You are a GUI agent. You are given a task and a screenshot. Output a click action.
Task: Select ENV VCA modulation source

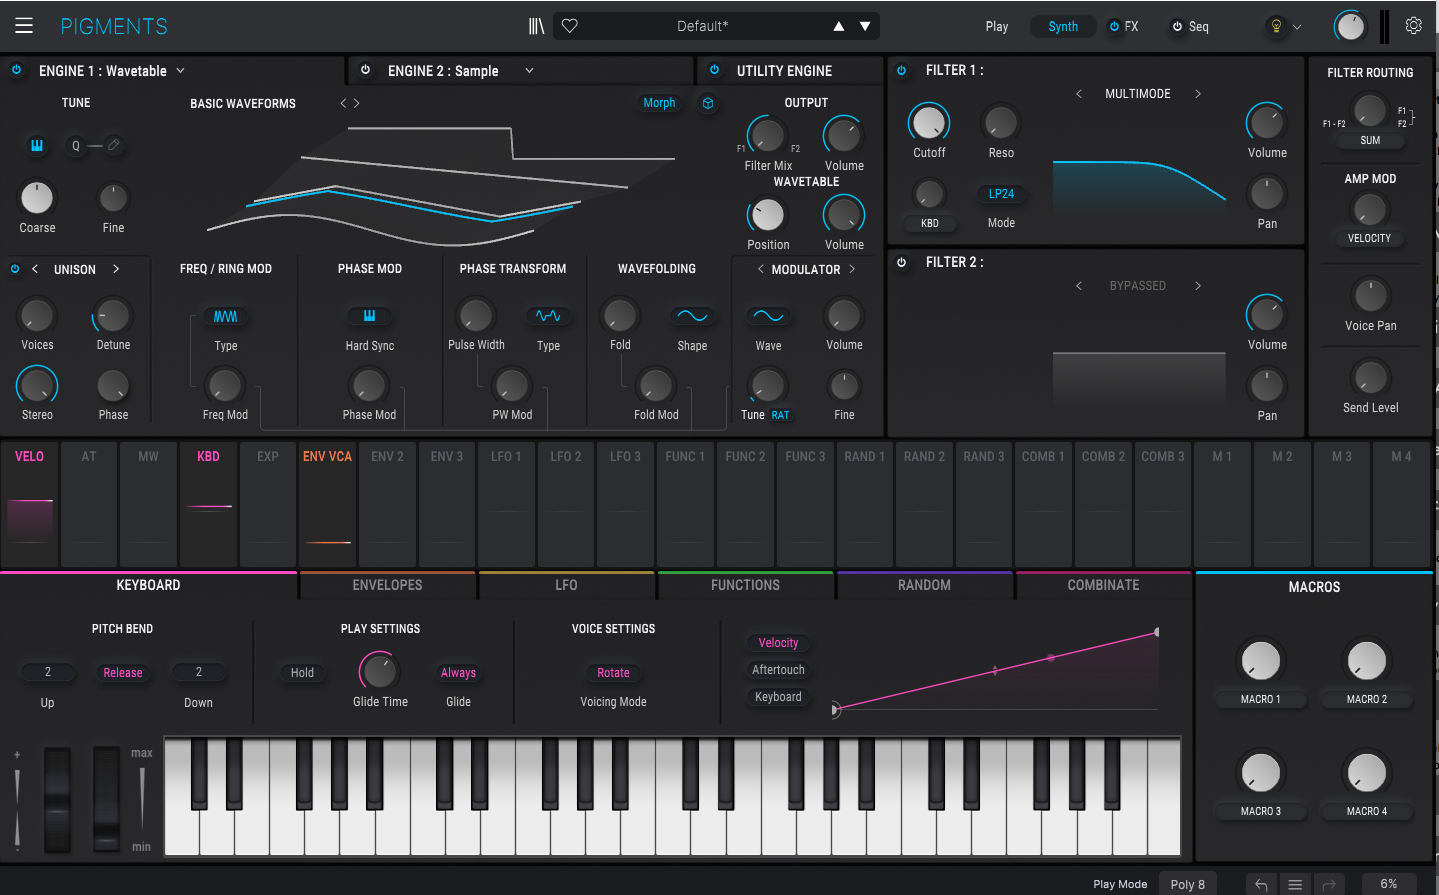(x=327, y=504)
